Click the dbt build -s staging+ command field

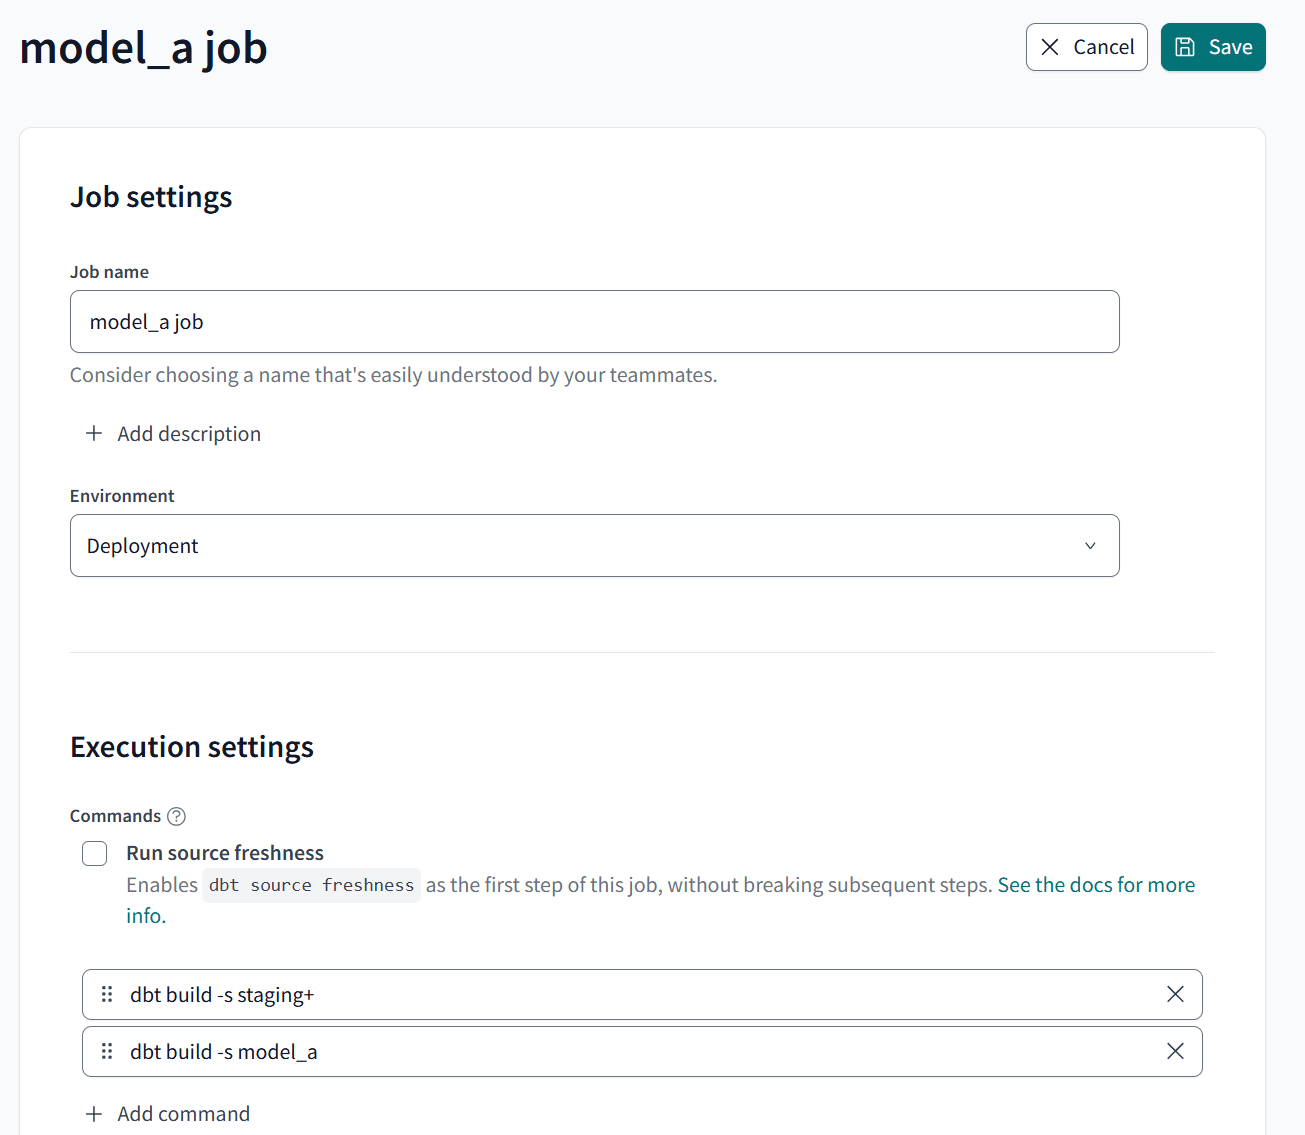coord(642,994)
